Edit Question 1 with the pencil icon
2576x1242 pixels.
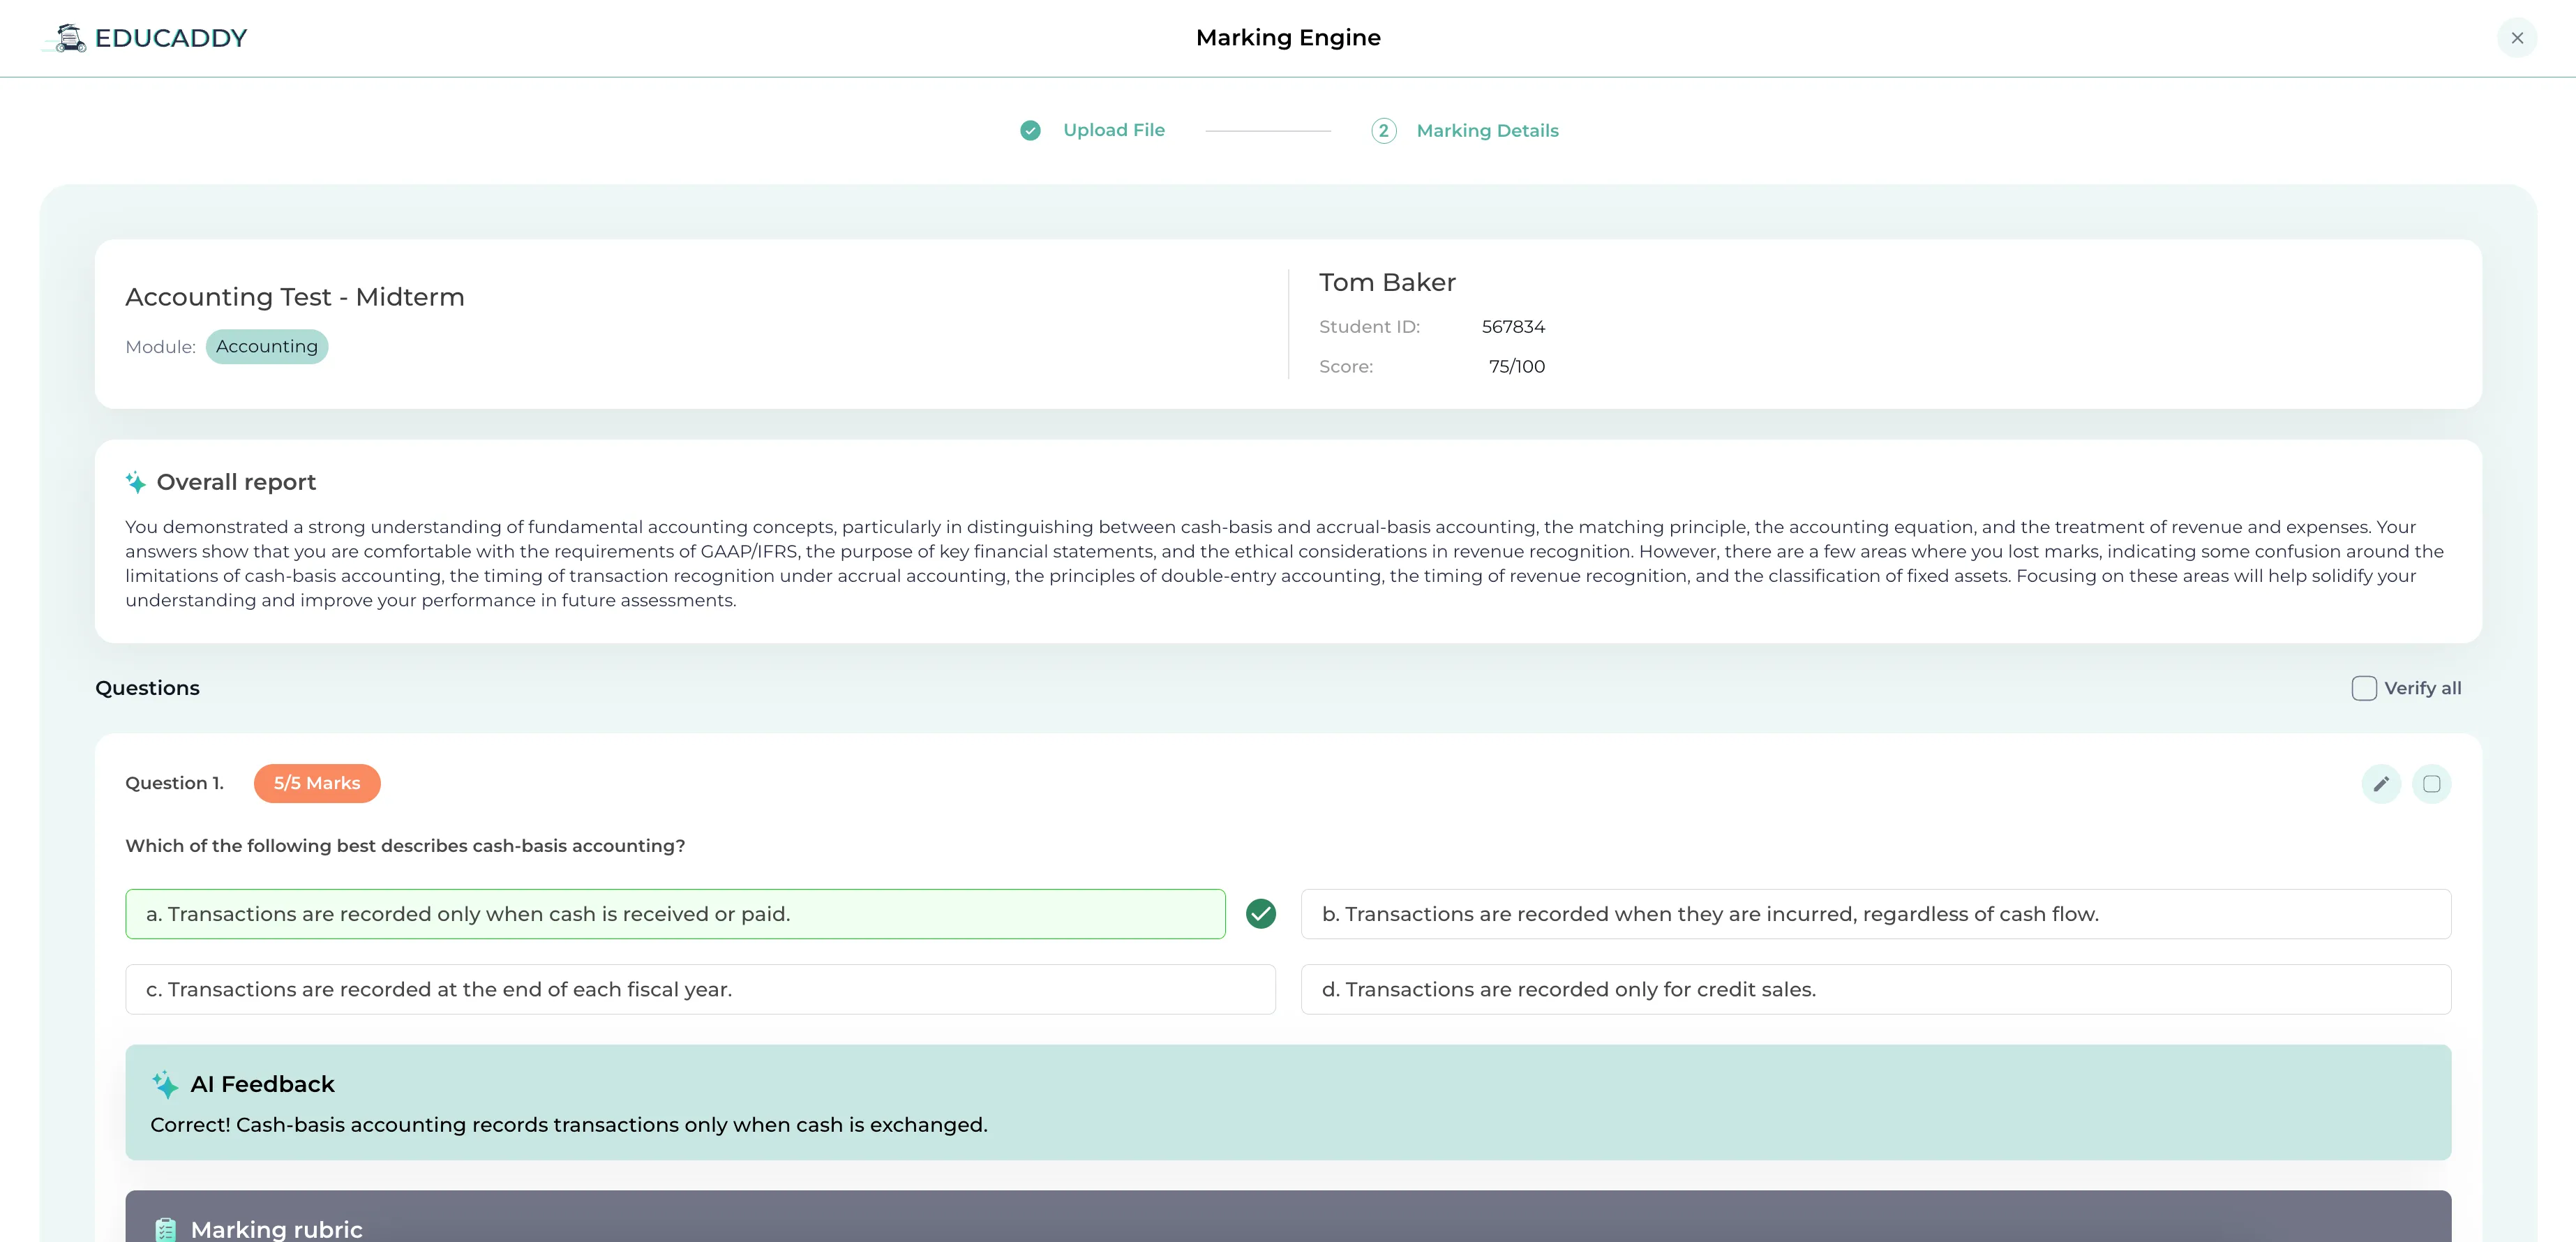(x=2381, y=784)
